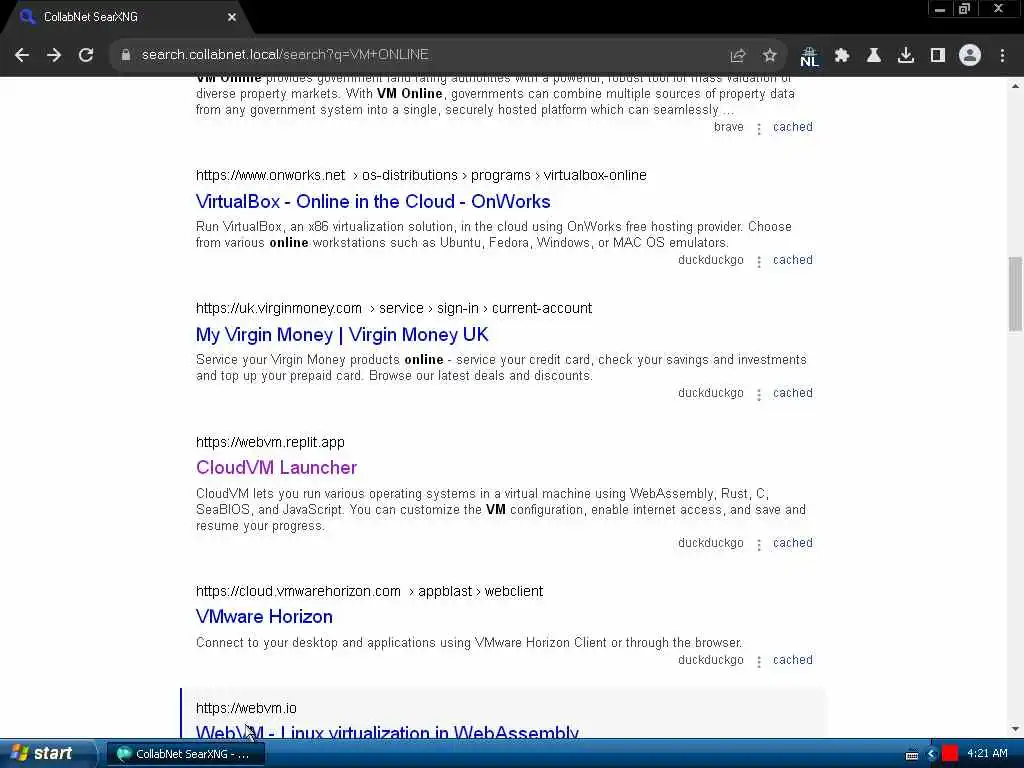
Task: Open cached version of VirtualBox result
Action: (793, 260)
